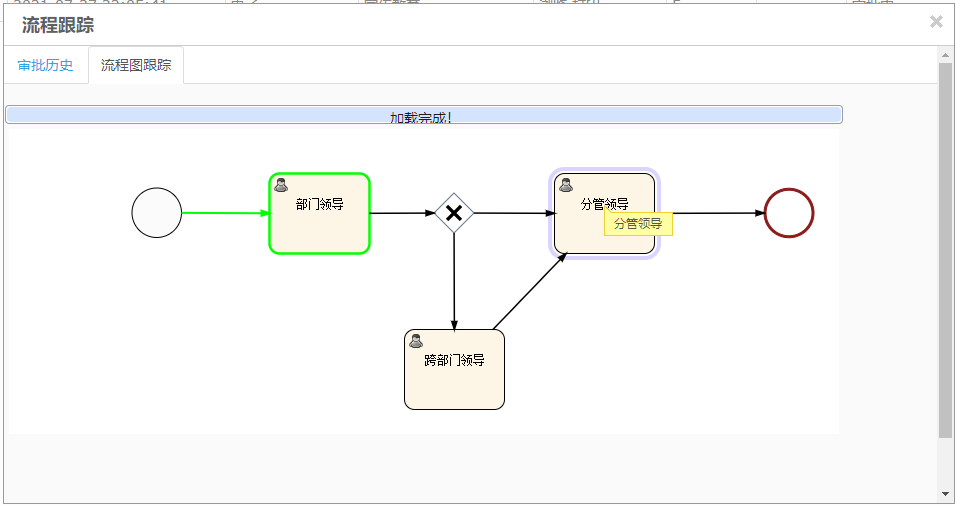Close the 流程跟踪 dialog
The image size is (955, 505).
pyautogui.click(x=936, y=22)
